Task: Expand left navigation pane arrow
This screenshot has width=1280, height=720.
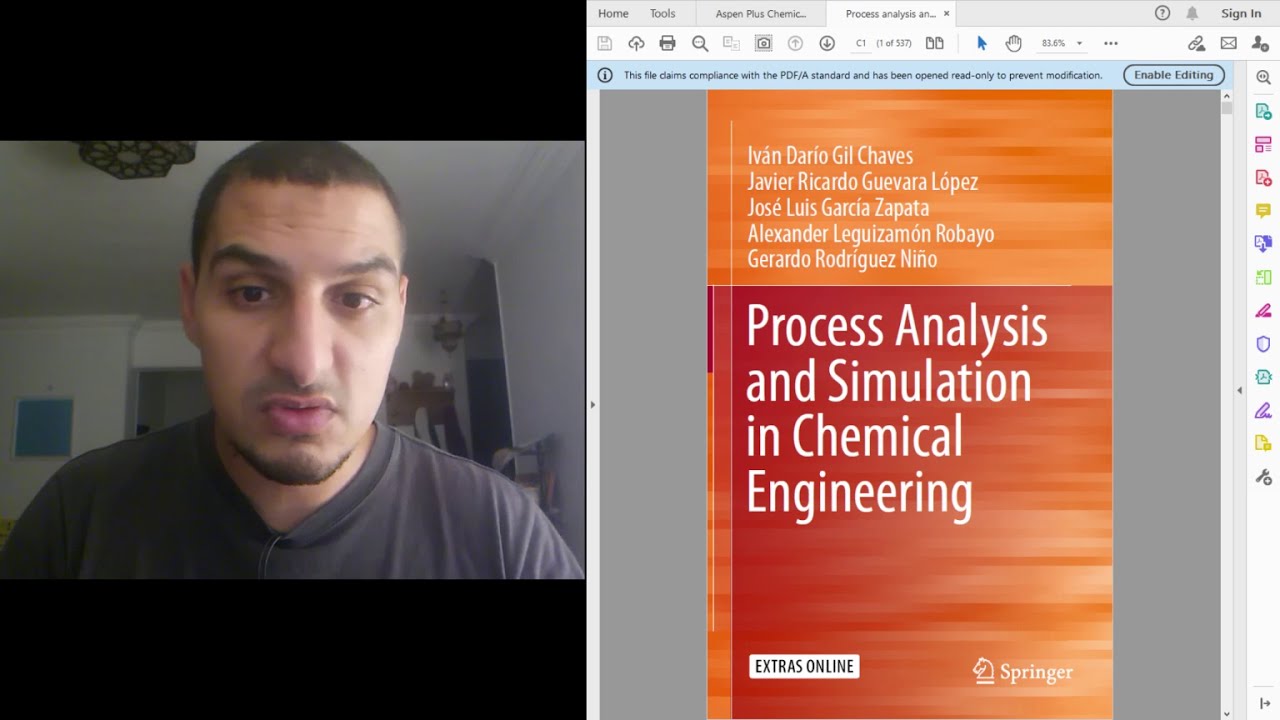Action: coord(592,405)
